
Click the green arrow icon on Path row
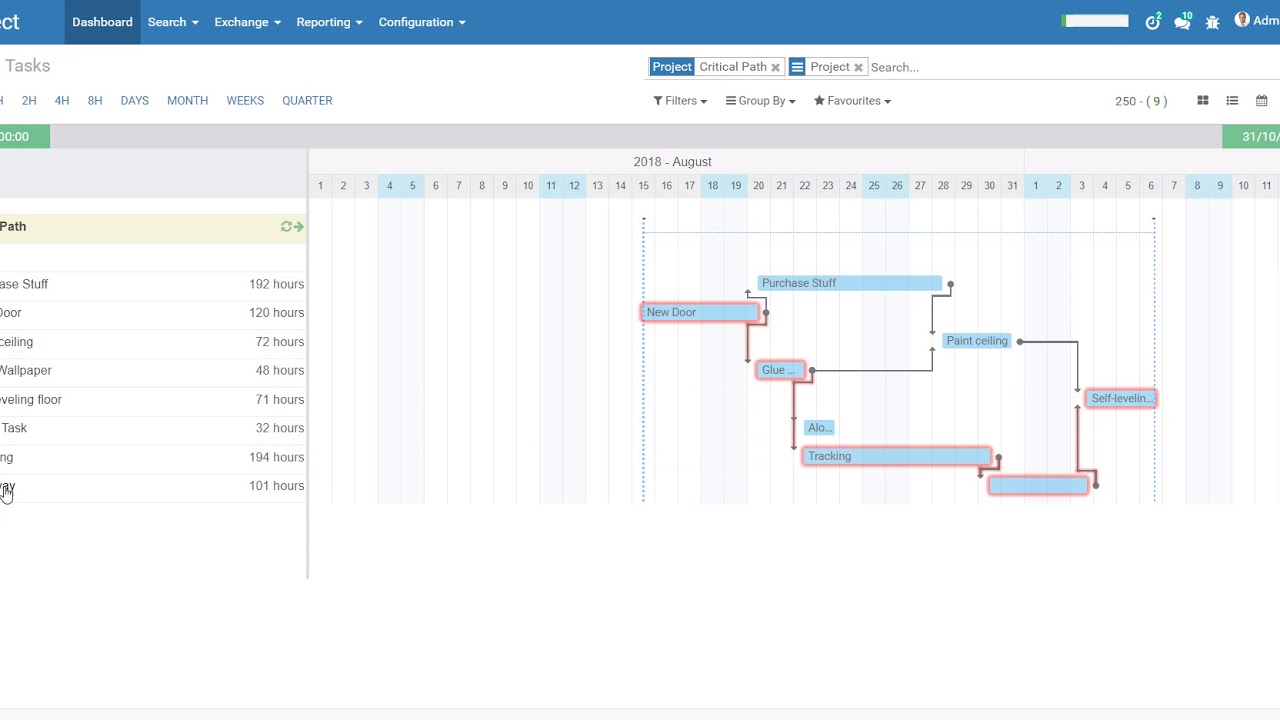[299, 227]
